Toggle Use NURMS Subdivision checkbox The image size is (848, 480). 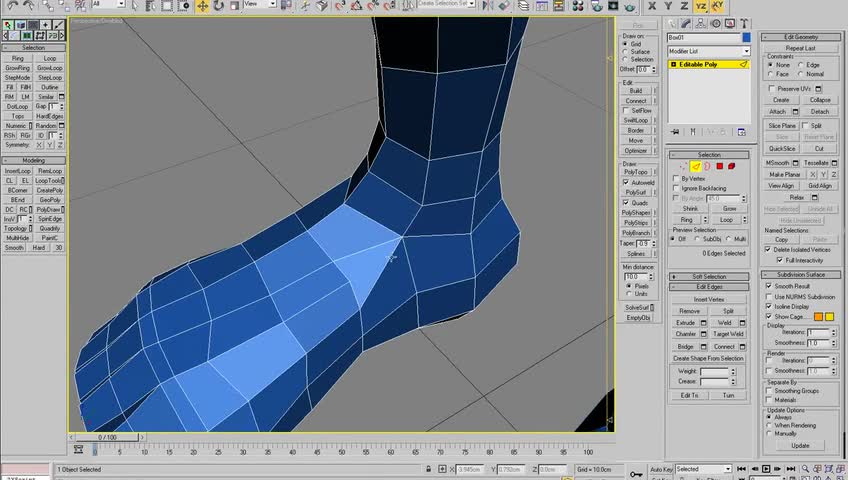(770, 297)
